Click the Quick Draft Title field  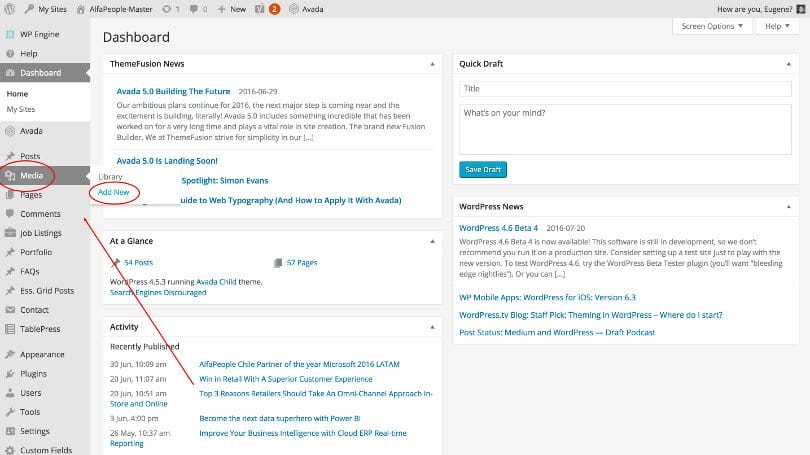coord(625,89)
